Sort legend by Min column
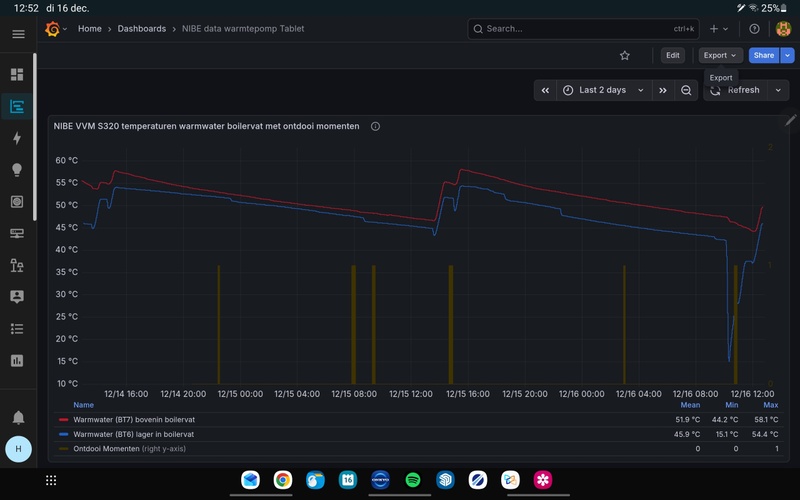Screen dimensions: 800x500 (732, 405)
